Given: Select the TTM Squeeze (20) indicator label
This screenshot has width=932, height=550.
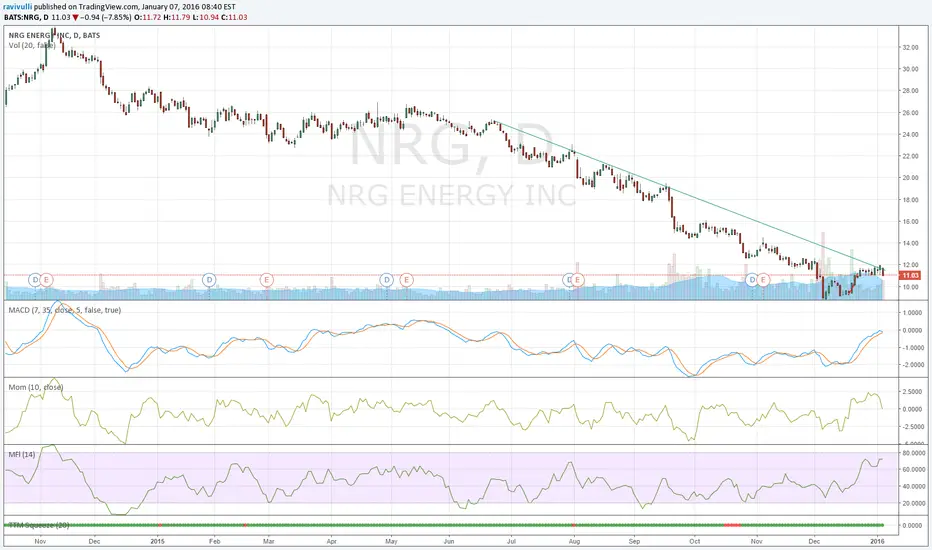Looking at the screenshot, I should click(39, 525).
